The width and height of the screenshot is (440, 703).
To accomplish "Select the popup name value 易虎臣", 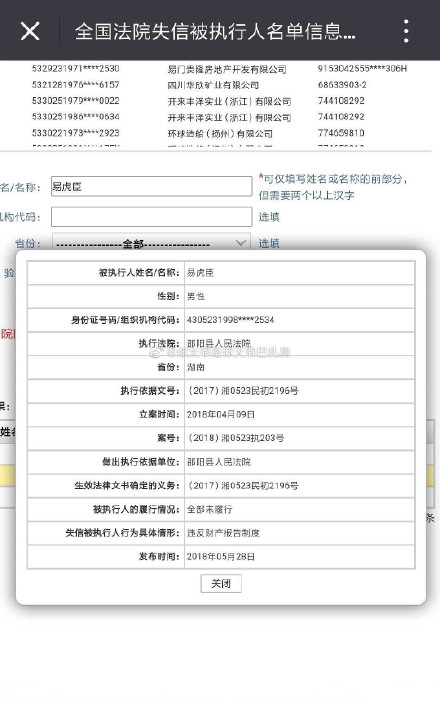I will click(x=200, y=273).
